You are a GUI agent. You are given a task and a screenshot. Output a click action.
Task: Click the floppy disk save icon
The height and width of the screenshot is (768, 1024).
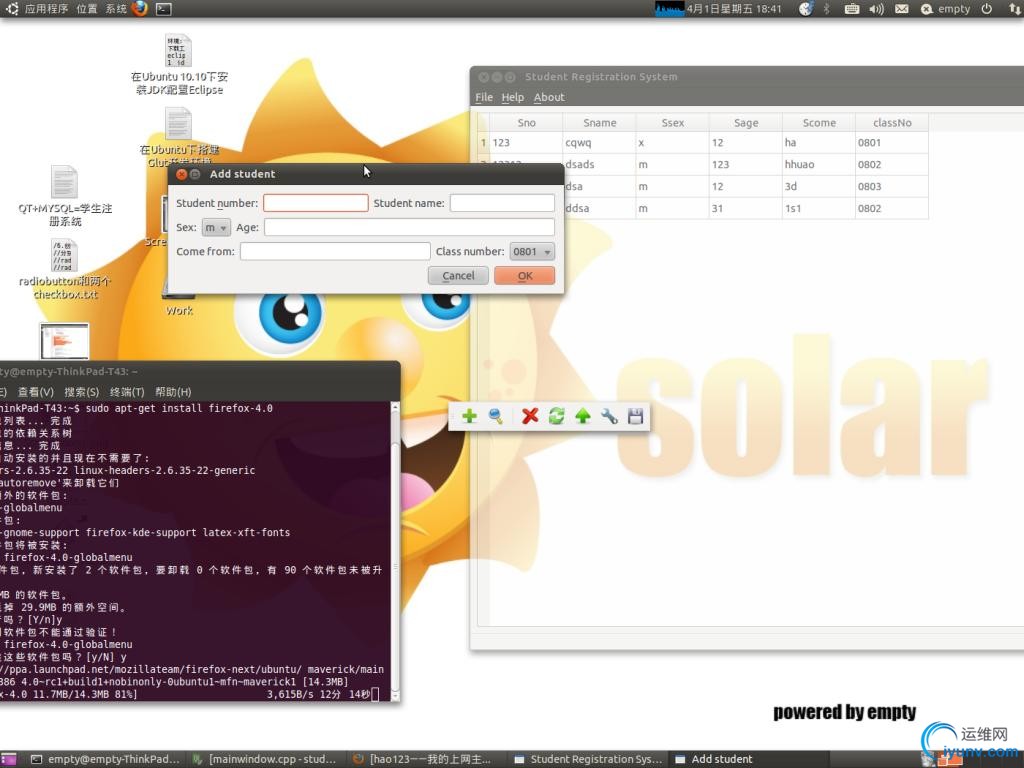point(635,416)
